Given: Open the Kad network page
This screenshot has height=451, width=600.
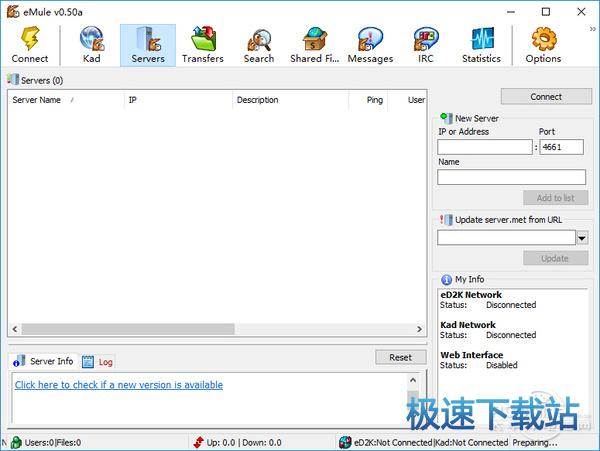Looking at the screenshot, I should click(92, 45).
